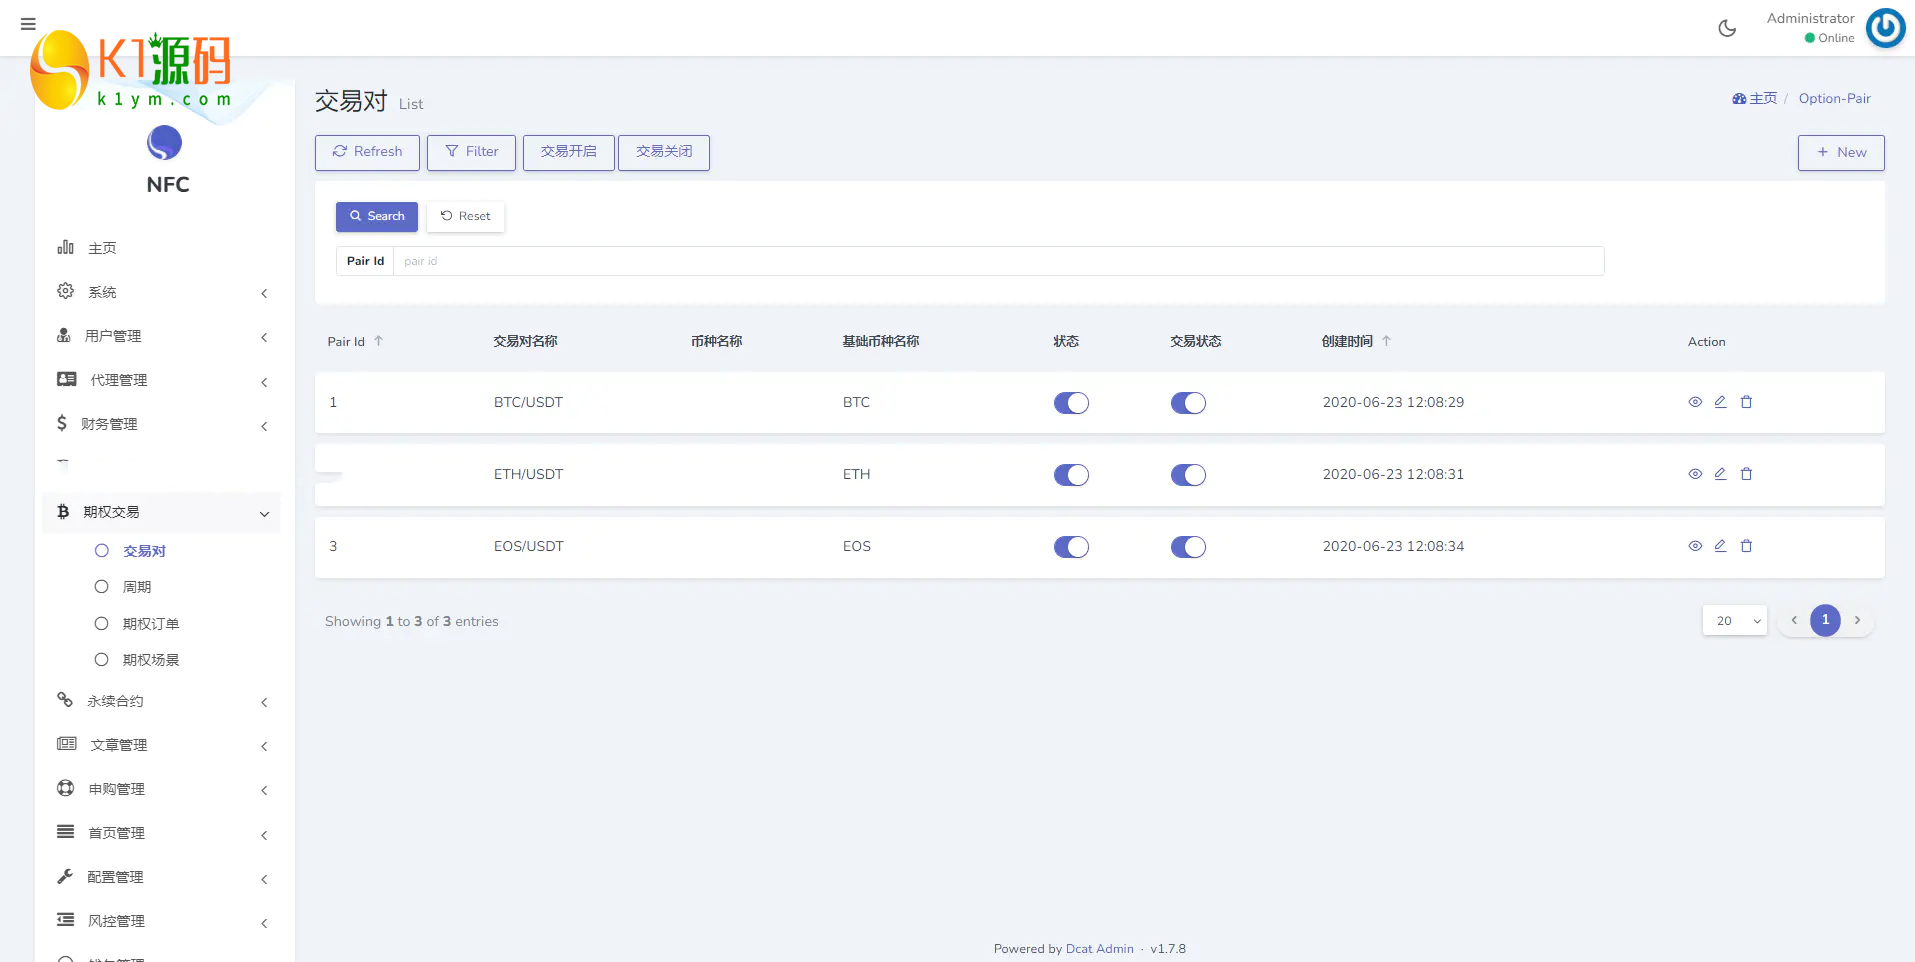Screen dimensions: 1915x962
Task: Click the Refresh button
Action: click(x=367, y=152)
